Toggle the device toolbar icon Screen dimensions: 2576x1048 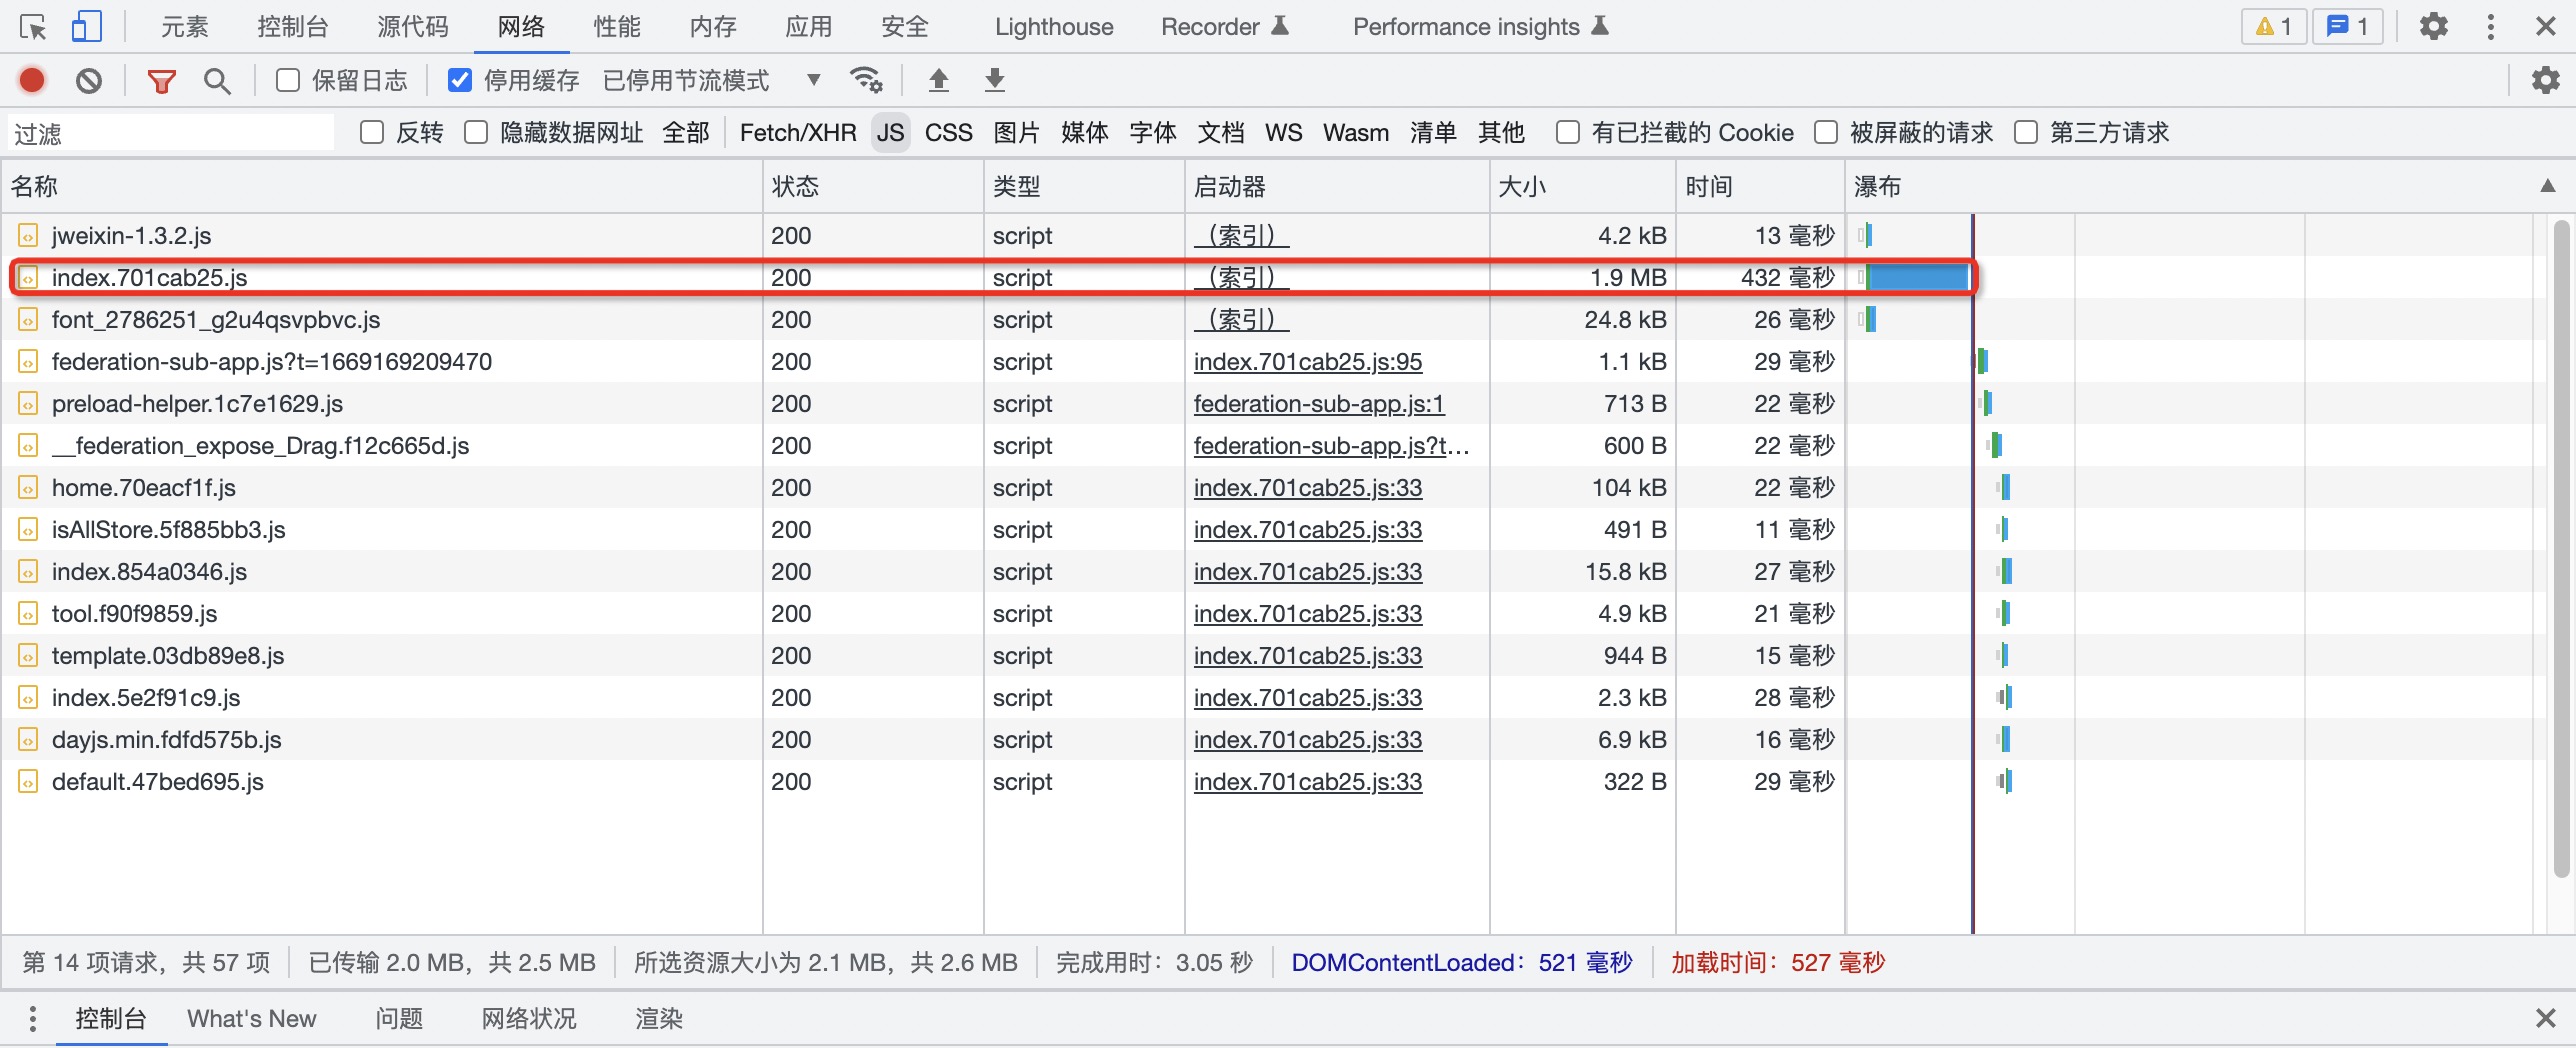click(x=86, y=27)
